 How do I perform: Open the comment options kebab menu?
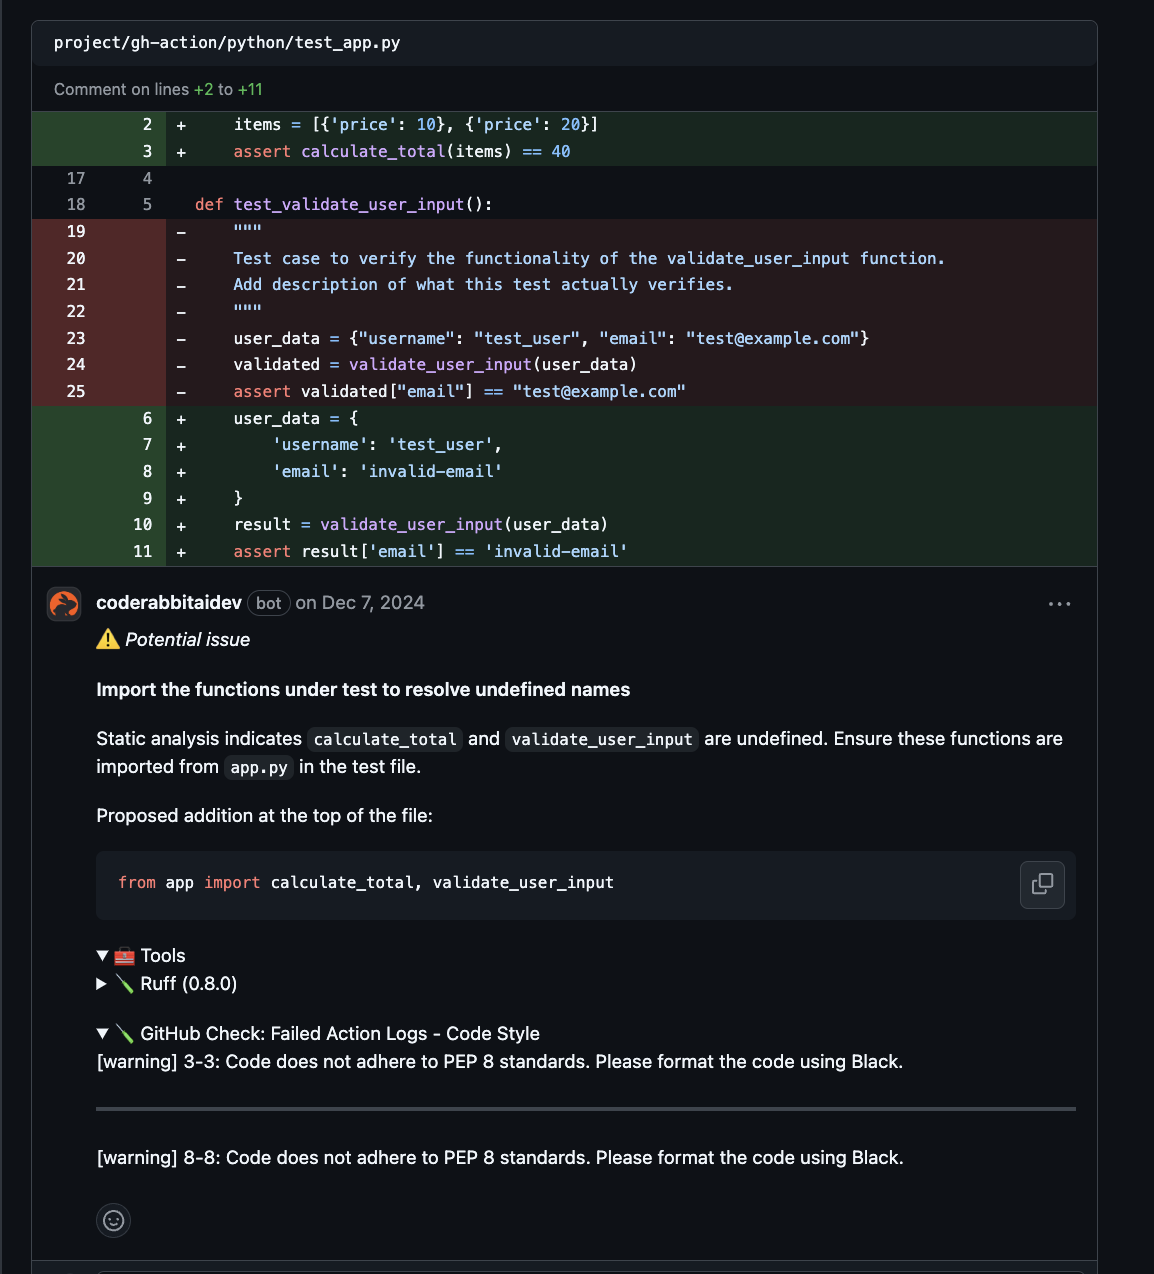1059,603
